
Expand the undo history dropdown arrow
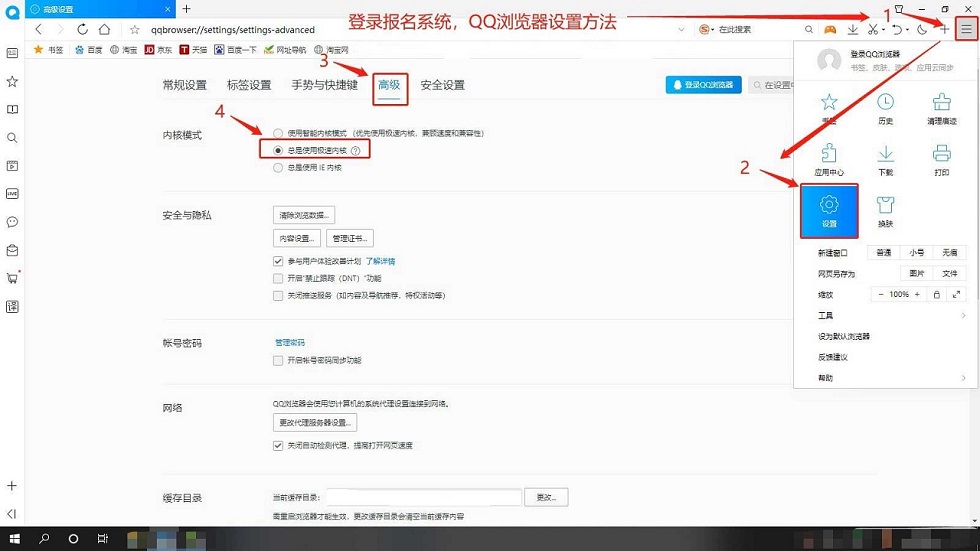(907, 30)
